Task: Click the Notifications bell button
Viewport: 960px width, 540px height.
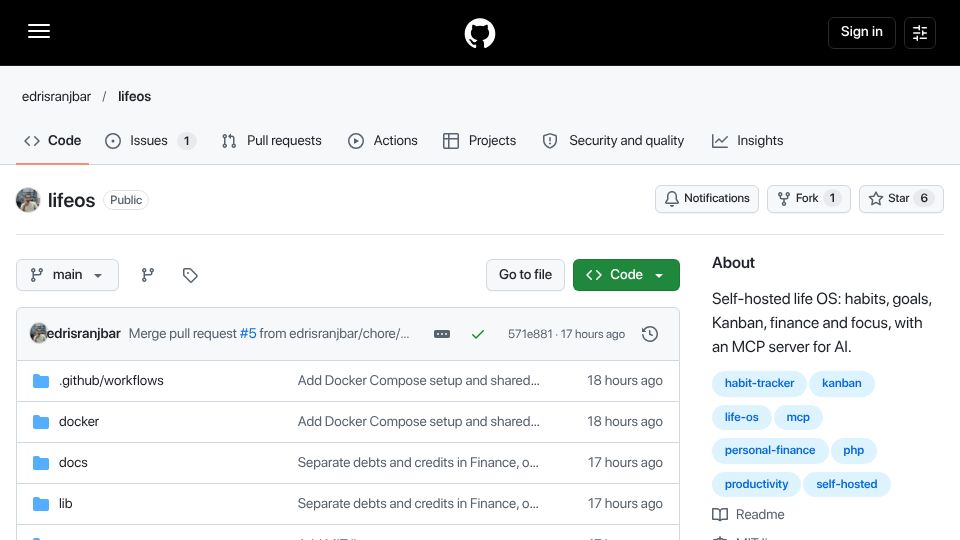Action: pos(707,198)
